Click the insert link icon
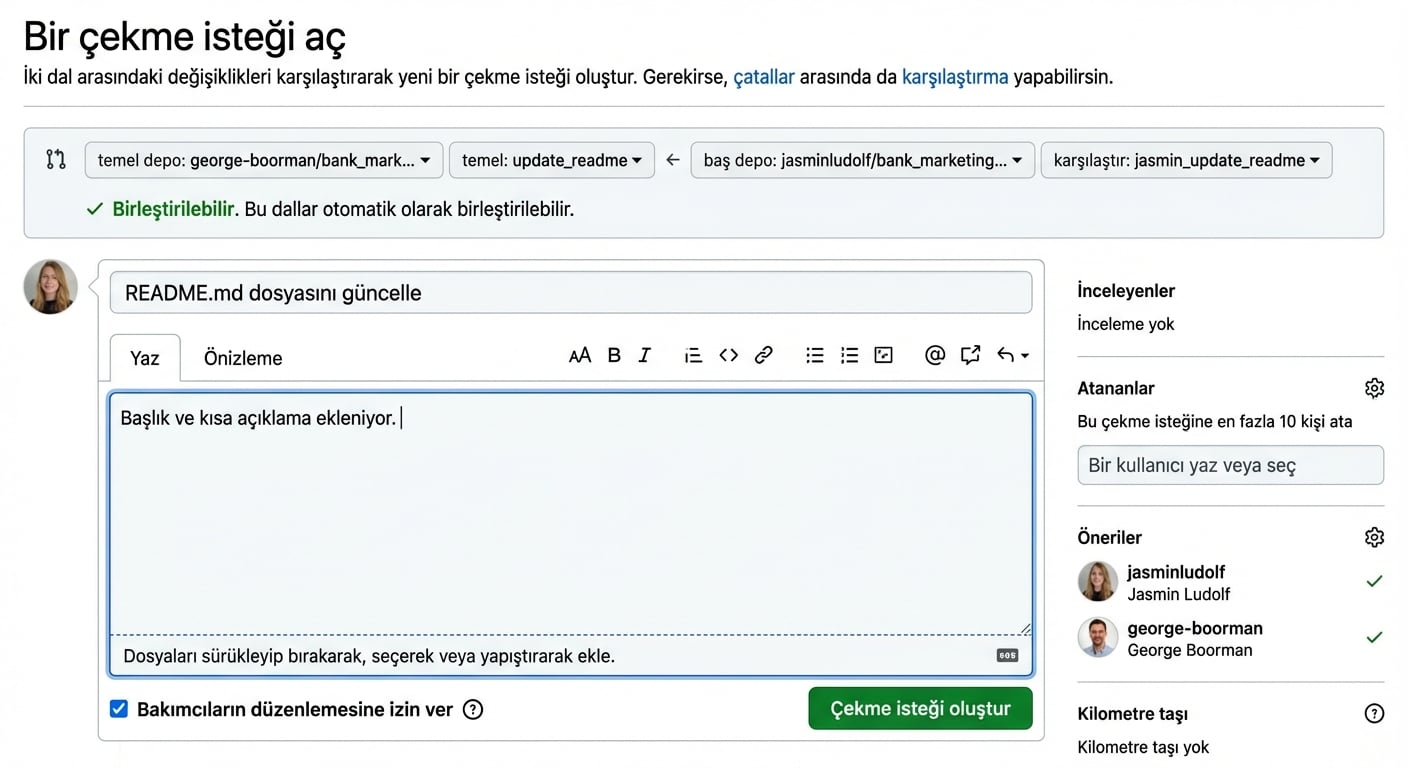The width and height of the screenshot is (1408, 768). pyautogui.click(x=763, y=355)
